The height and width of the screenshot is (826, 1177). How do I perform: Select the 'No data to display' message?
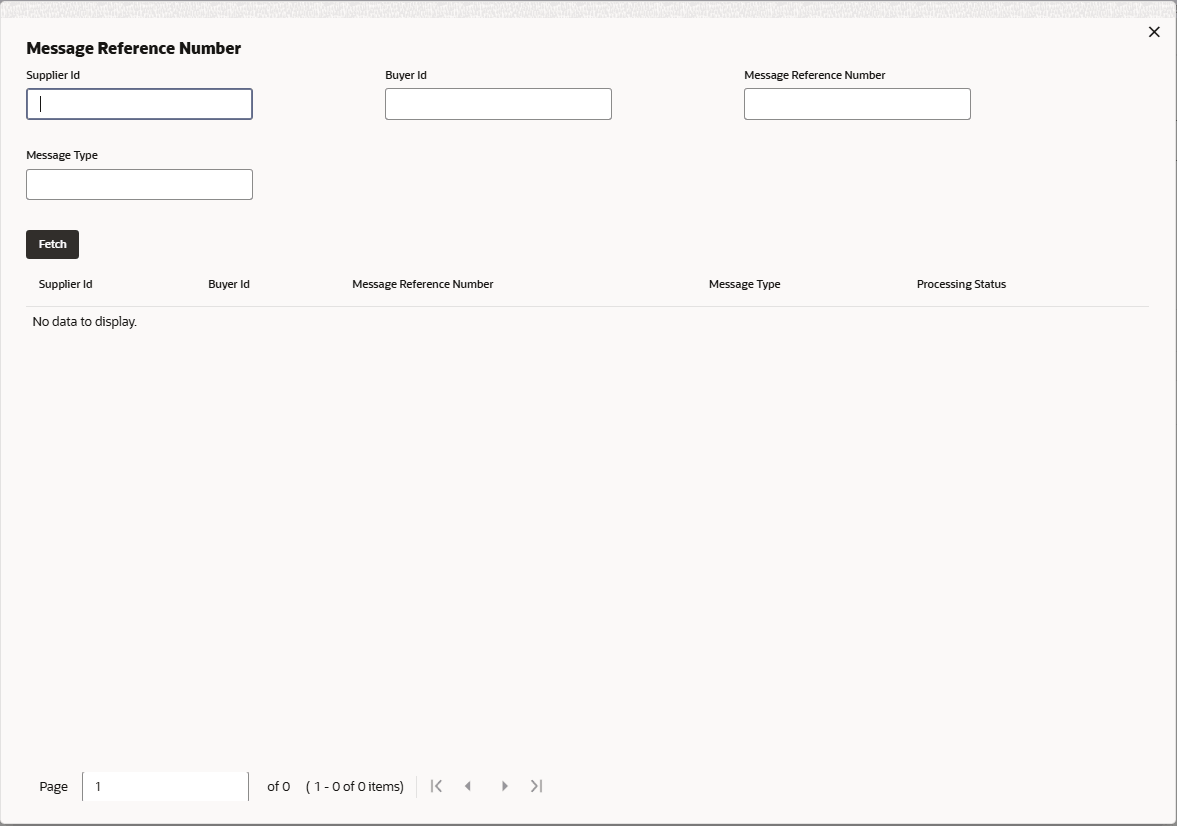[x=83, y=321]
